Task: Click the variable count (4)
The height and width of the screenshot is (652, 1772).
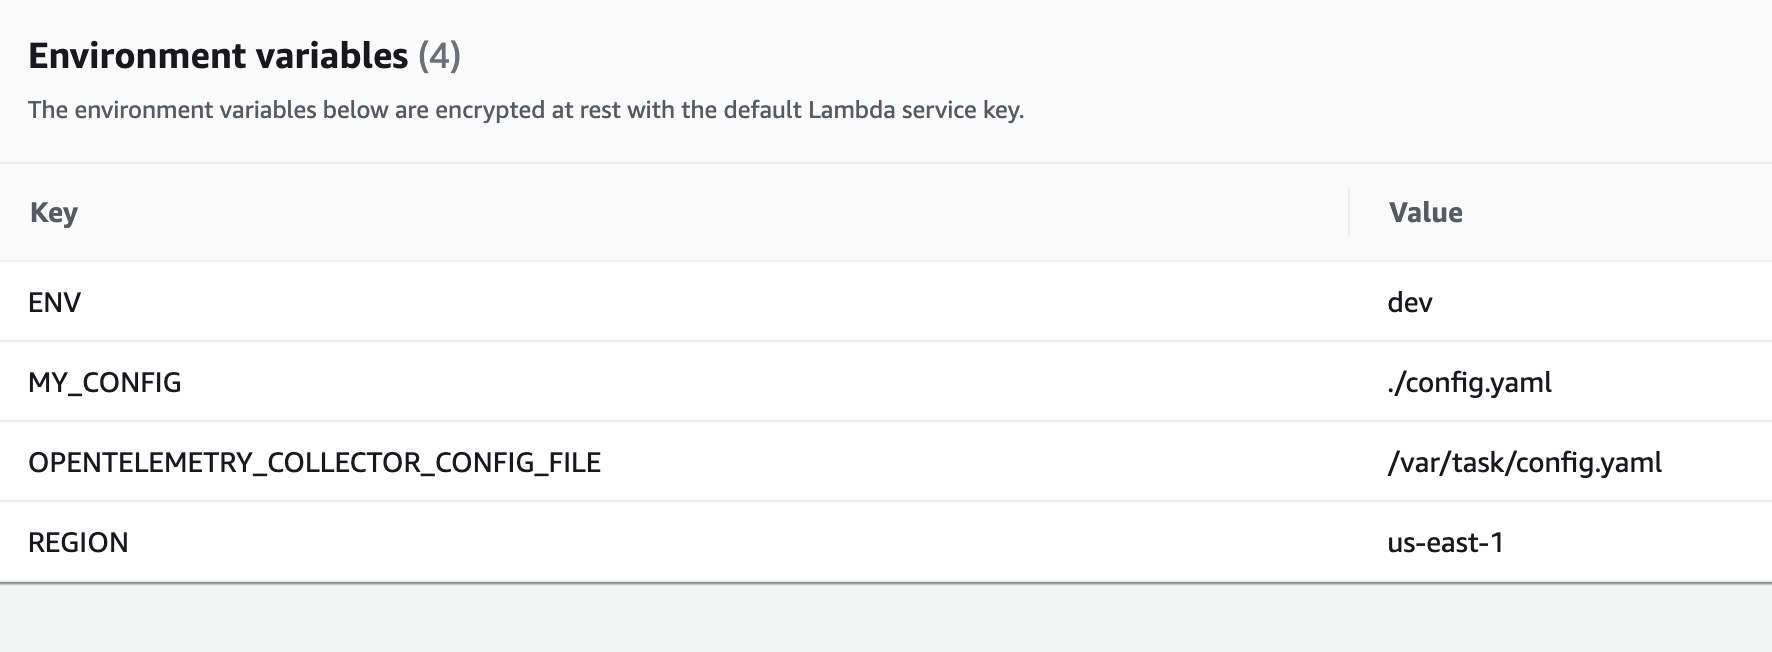Action: pos(439,56)
